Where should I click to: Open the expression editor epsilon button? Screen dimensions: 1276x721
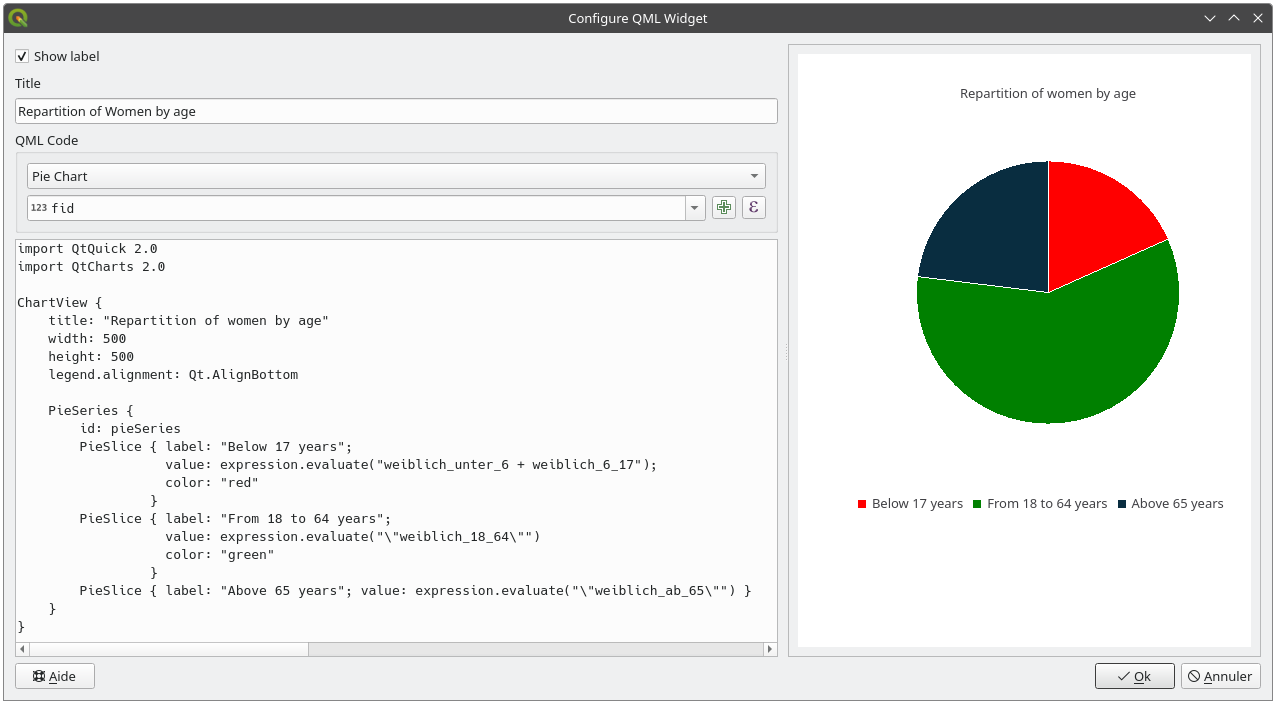pyautogui.click(x=753, y=208)
